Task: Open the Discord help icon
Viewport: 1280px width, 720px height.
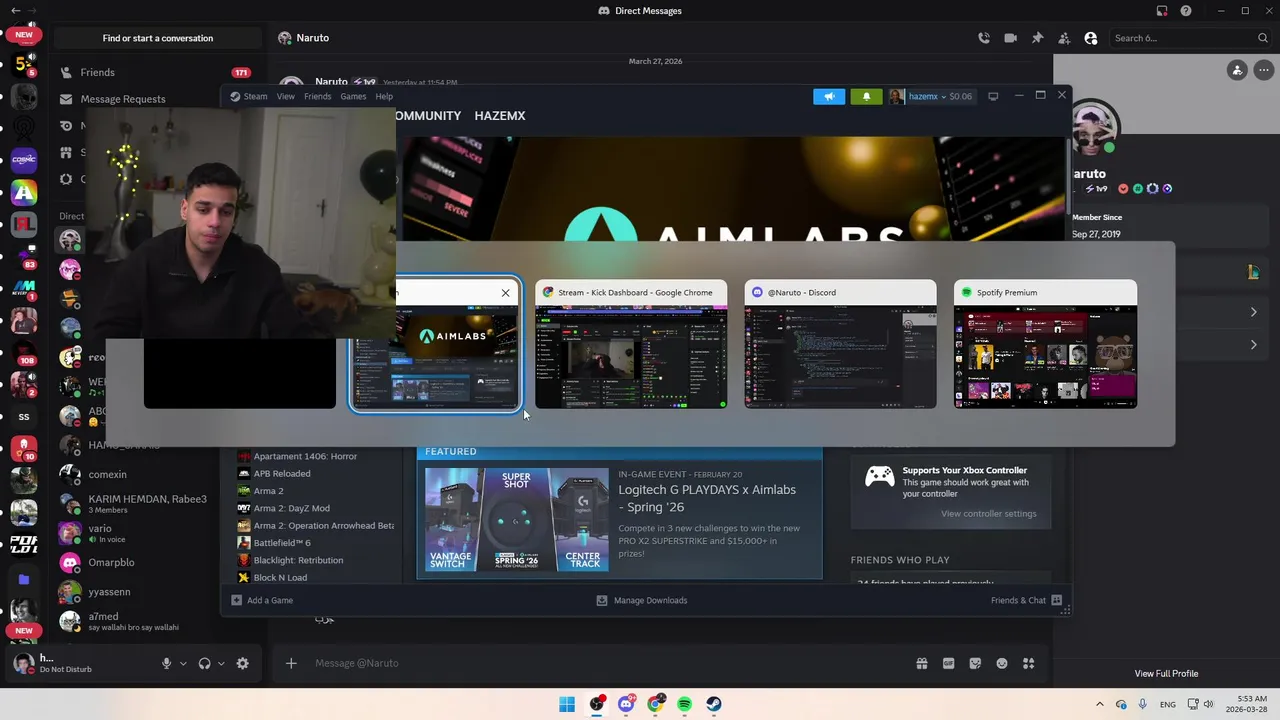Action: pyautogui.click(x=1186, y=11)
